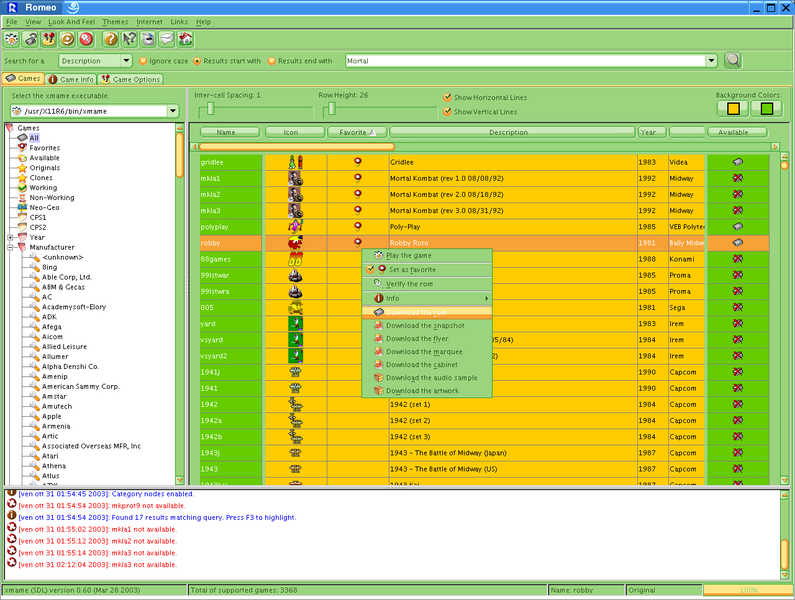
Task: Click availability icon in polyplay row
Action: (738, 227)
